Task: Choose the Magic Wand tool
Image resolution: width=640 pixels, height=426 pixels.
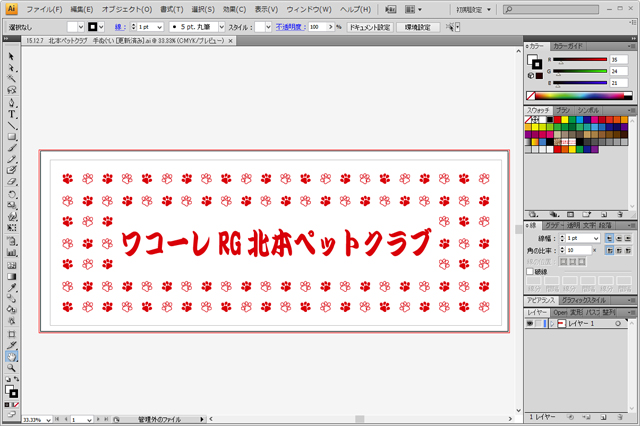Action: tap(11, 78)
